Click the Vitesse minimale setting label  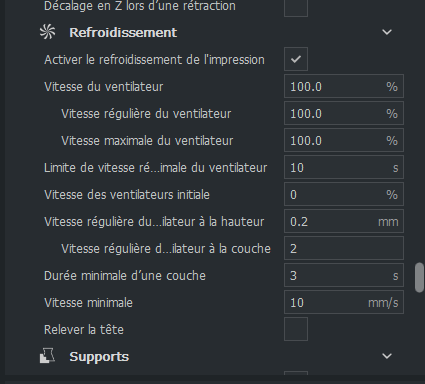(88, 303)
